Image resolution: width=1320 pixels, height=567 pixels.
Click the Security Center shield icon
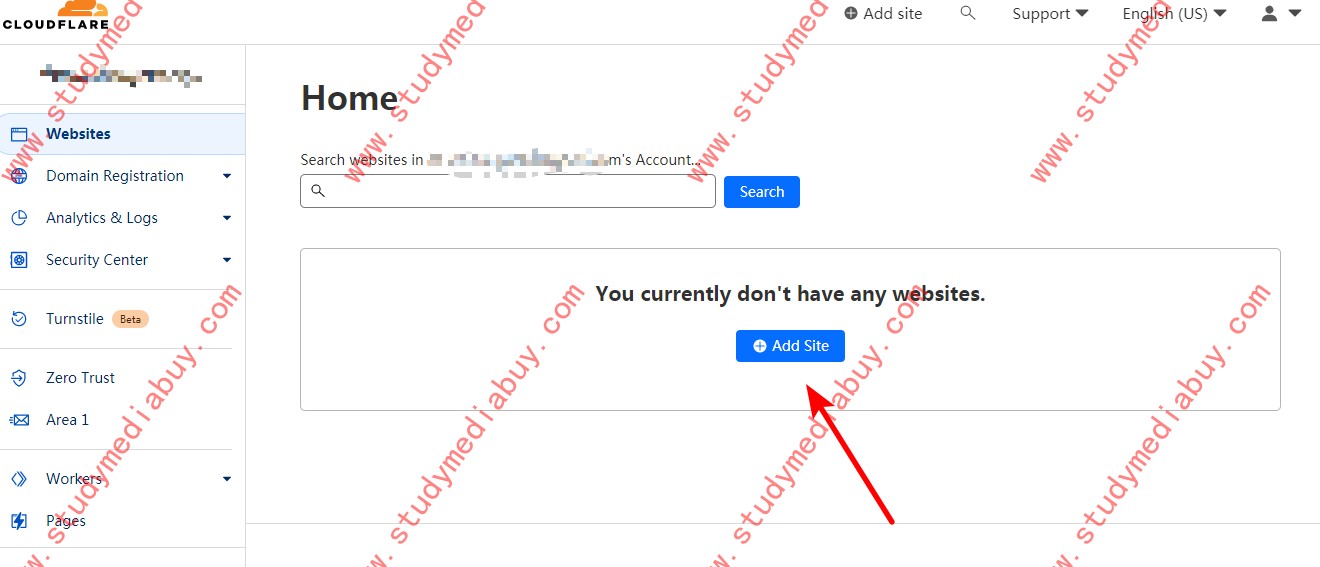(x=18, y=260)
